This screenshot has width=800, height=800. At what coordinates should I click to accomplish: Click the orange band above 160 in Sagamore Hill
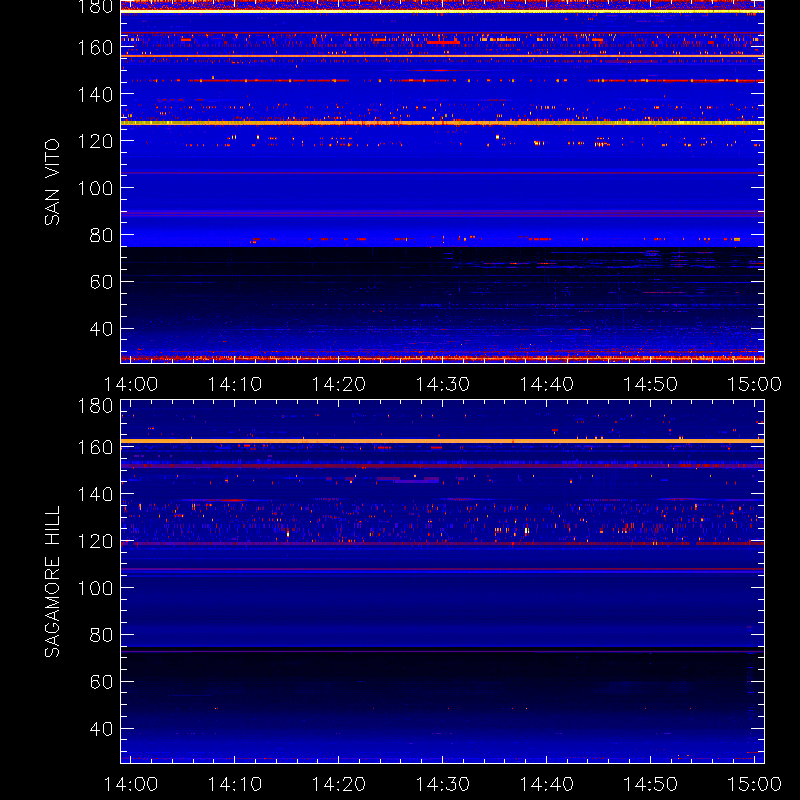(x=442, y=441)
